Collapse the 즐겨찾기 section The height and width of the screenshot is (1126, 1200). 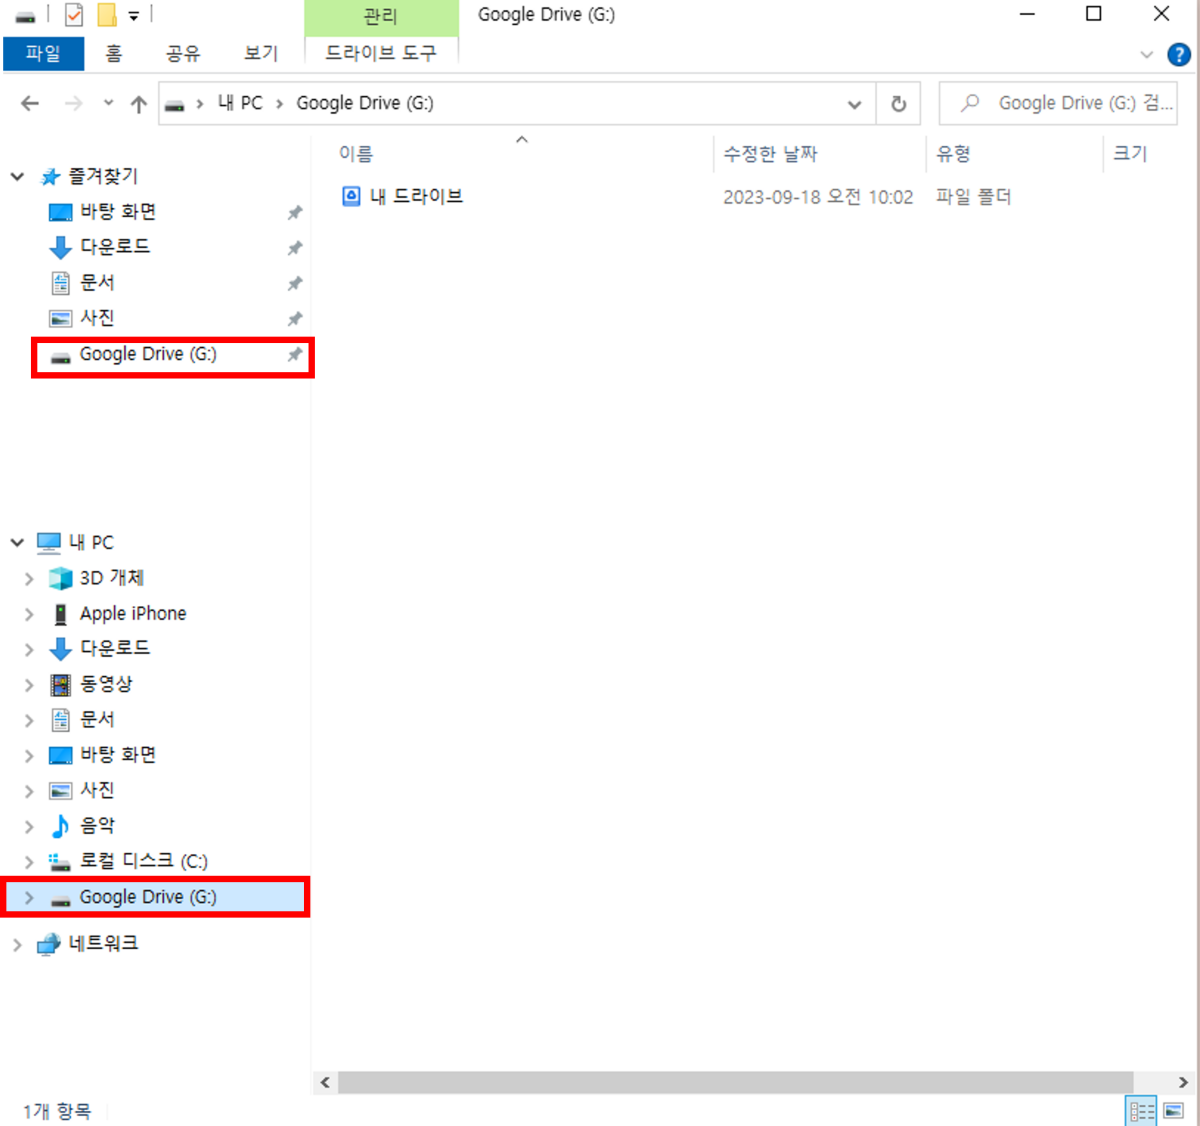pyautogui.click(x=17, y=177)
